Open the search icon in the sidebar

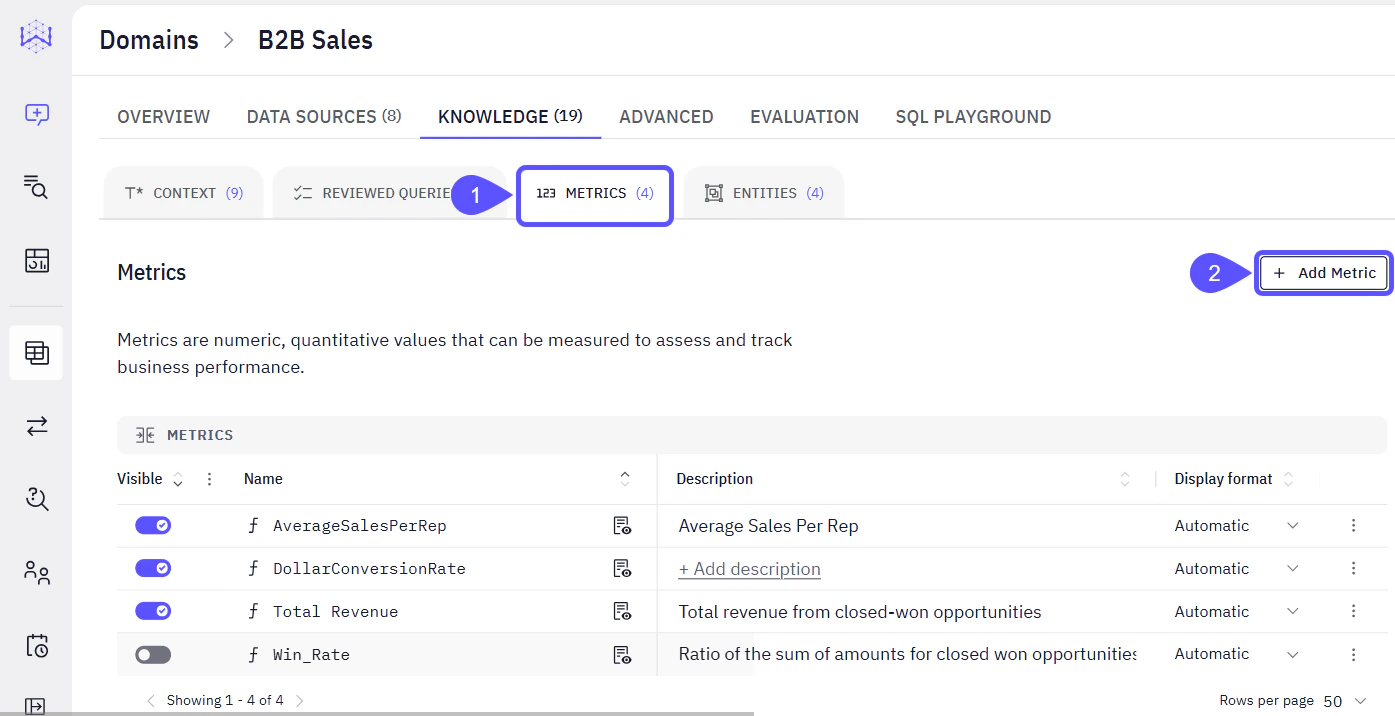(x=36, y=188)
